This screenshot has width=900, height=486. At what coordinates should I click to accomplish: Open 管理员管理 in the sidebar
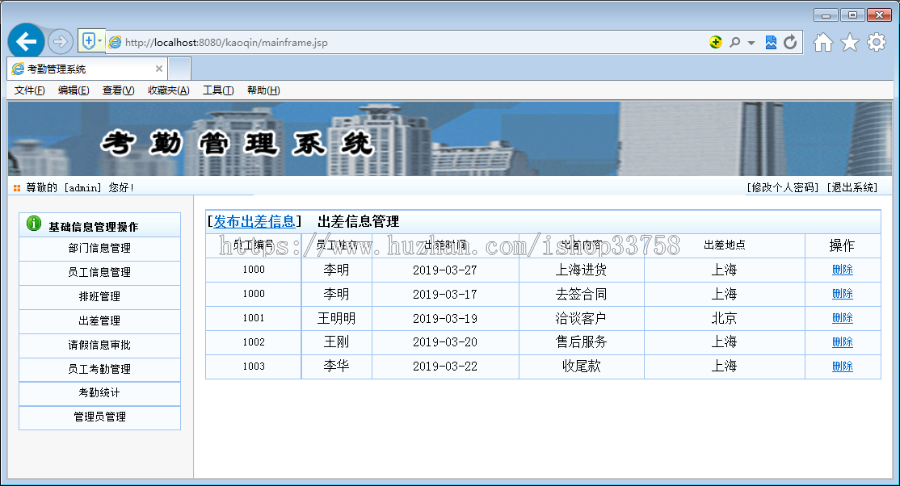point(99,417)
